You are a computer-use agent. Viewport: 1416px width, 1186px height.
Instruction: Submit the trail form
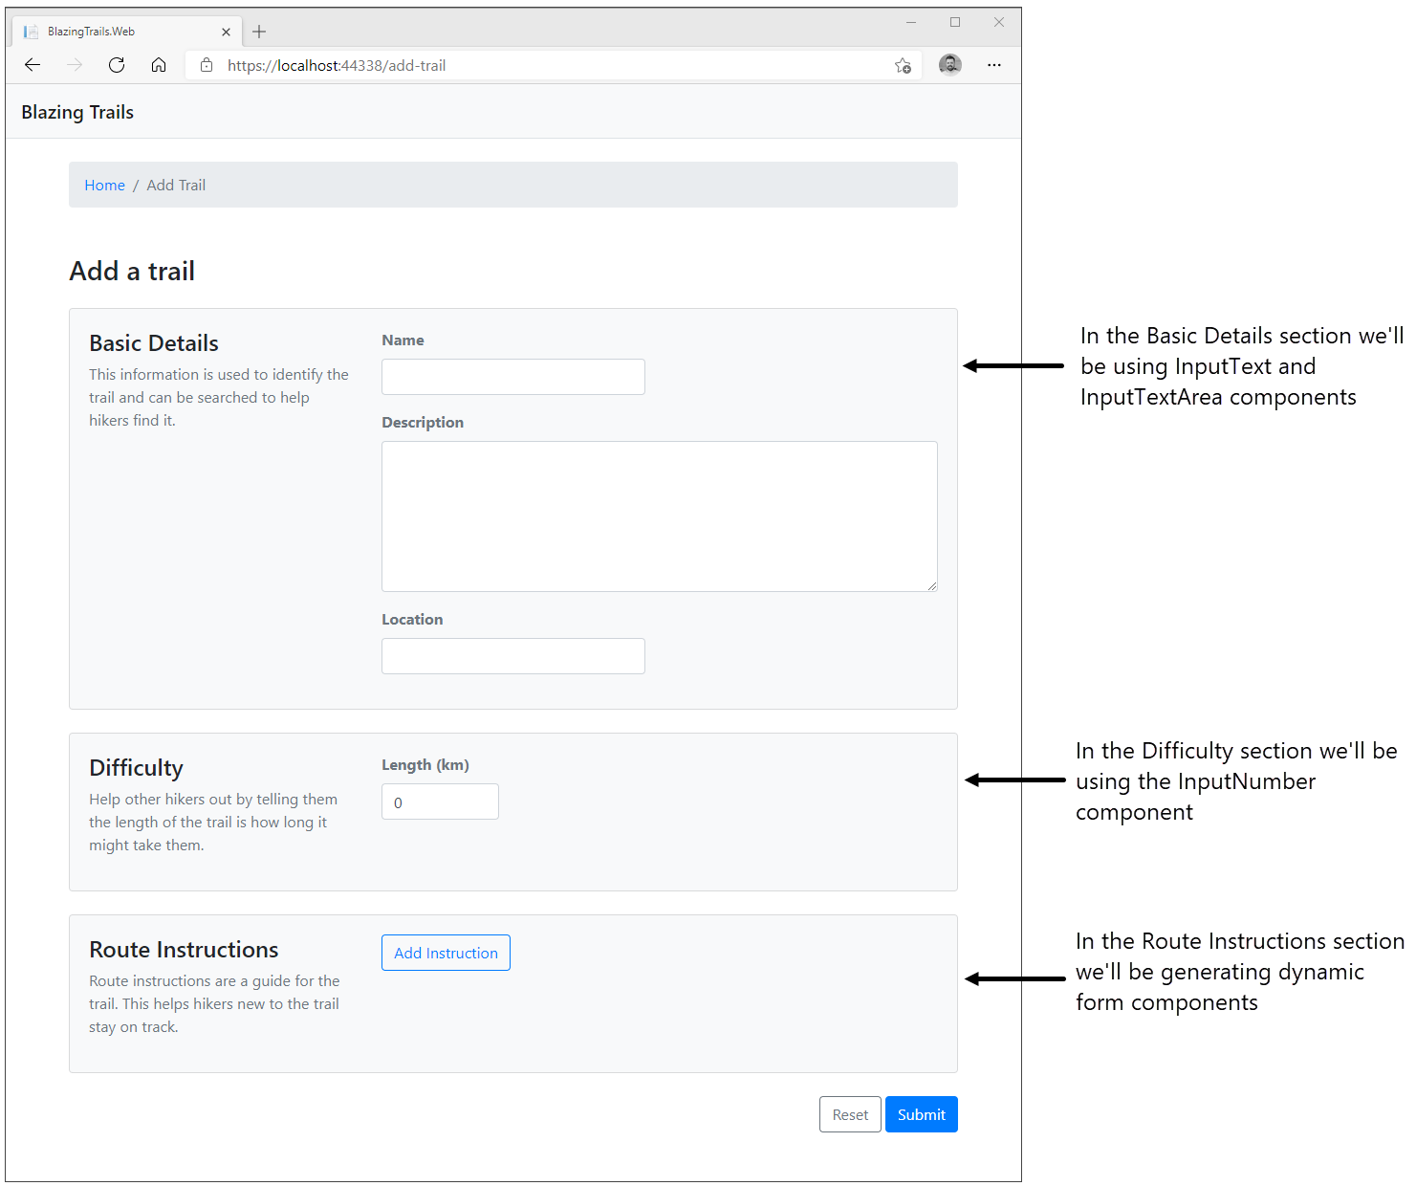(921, 1115)
